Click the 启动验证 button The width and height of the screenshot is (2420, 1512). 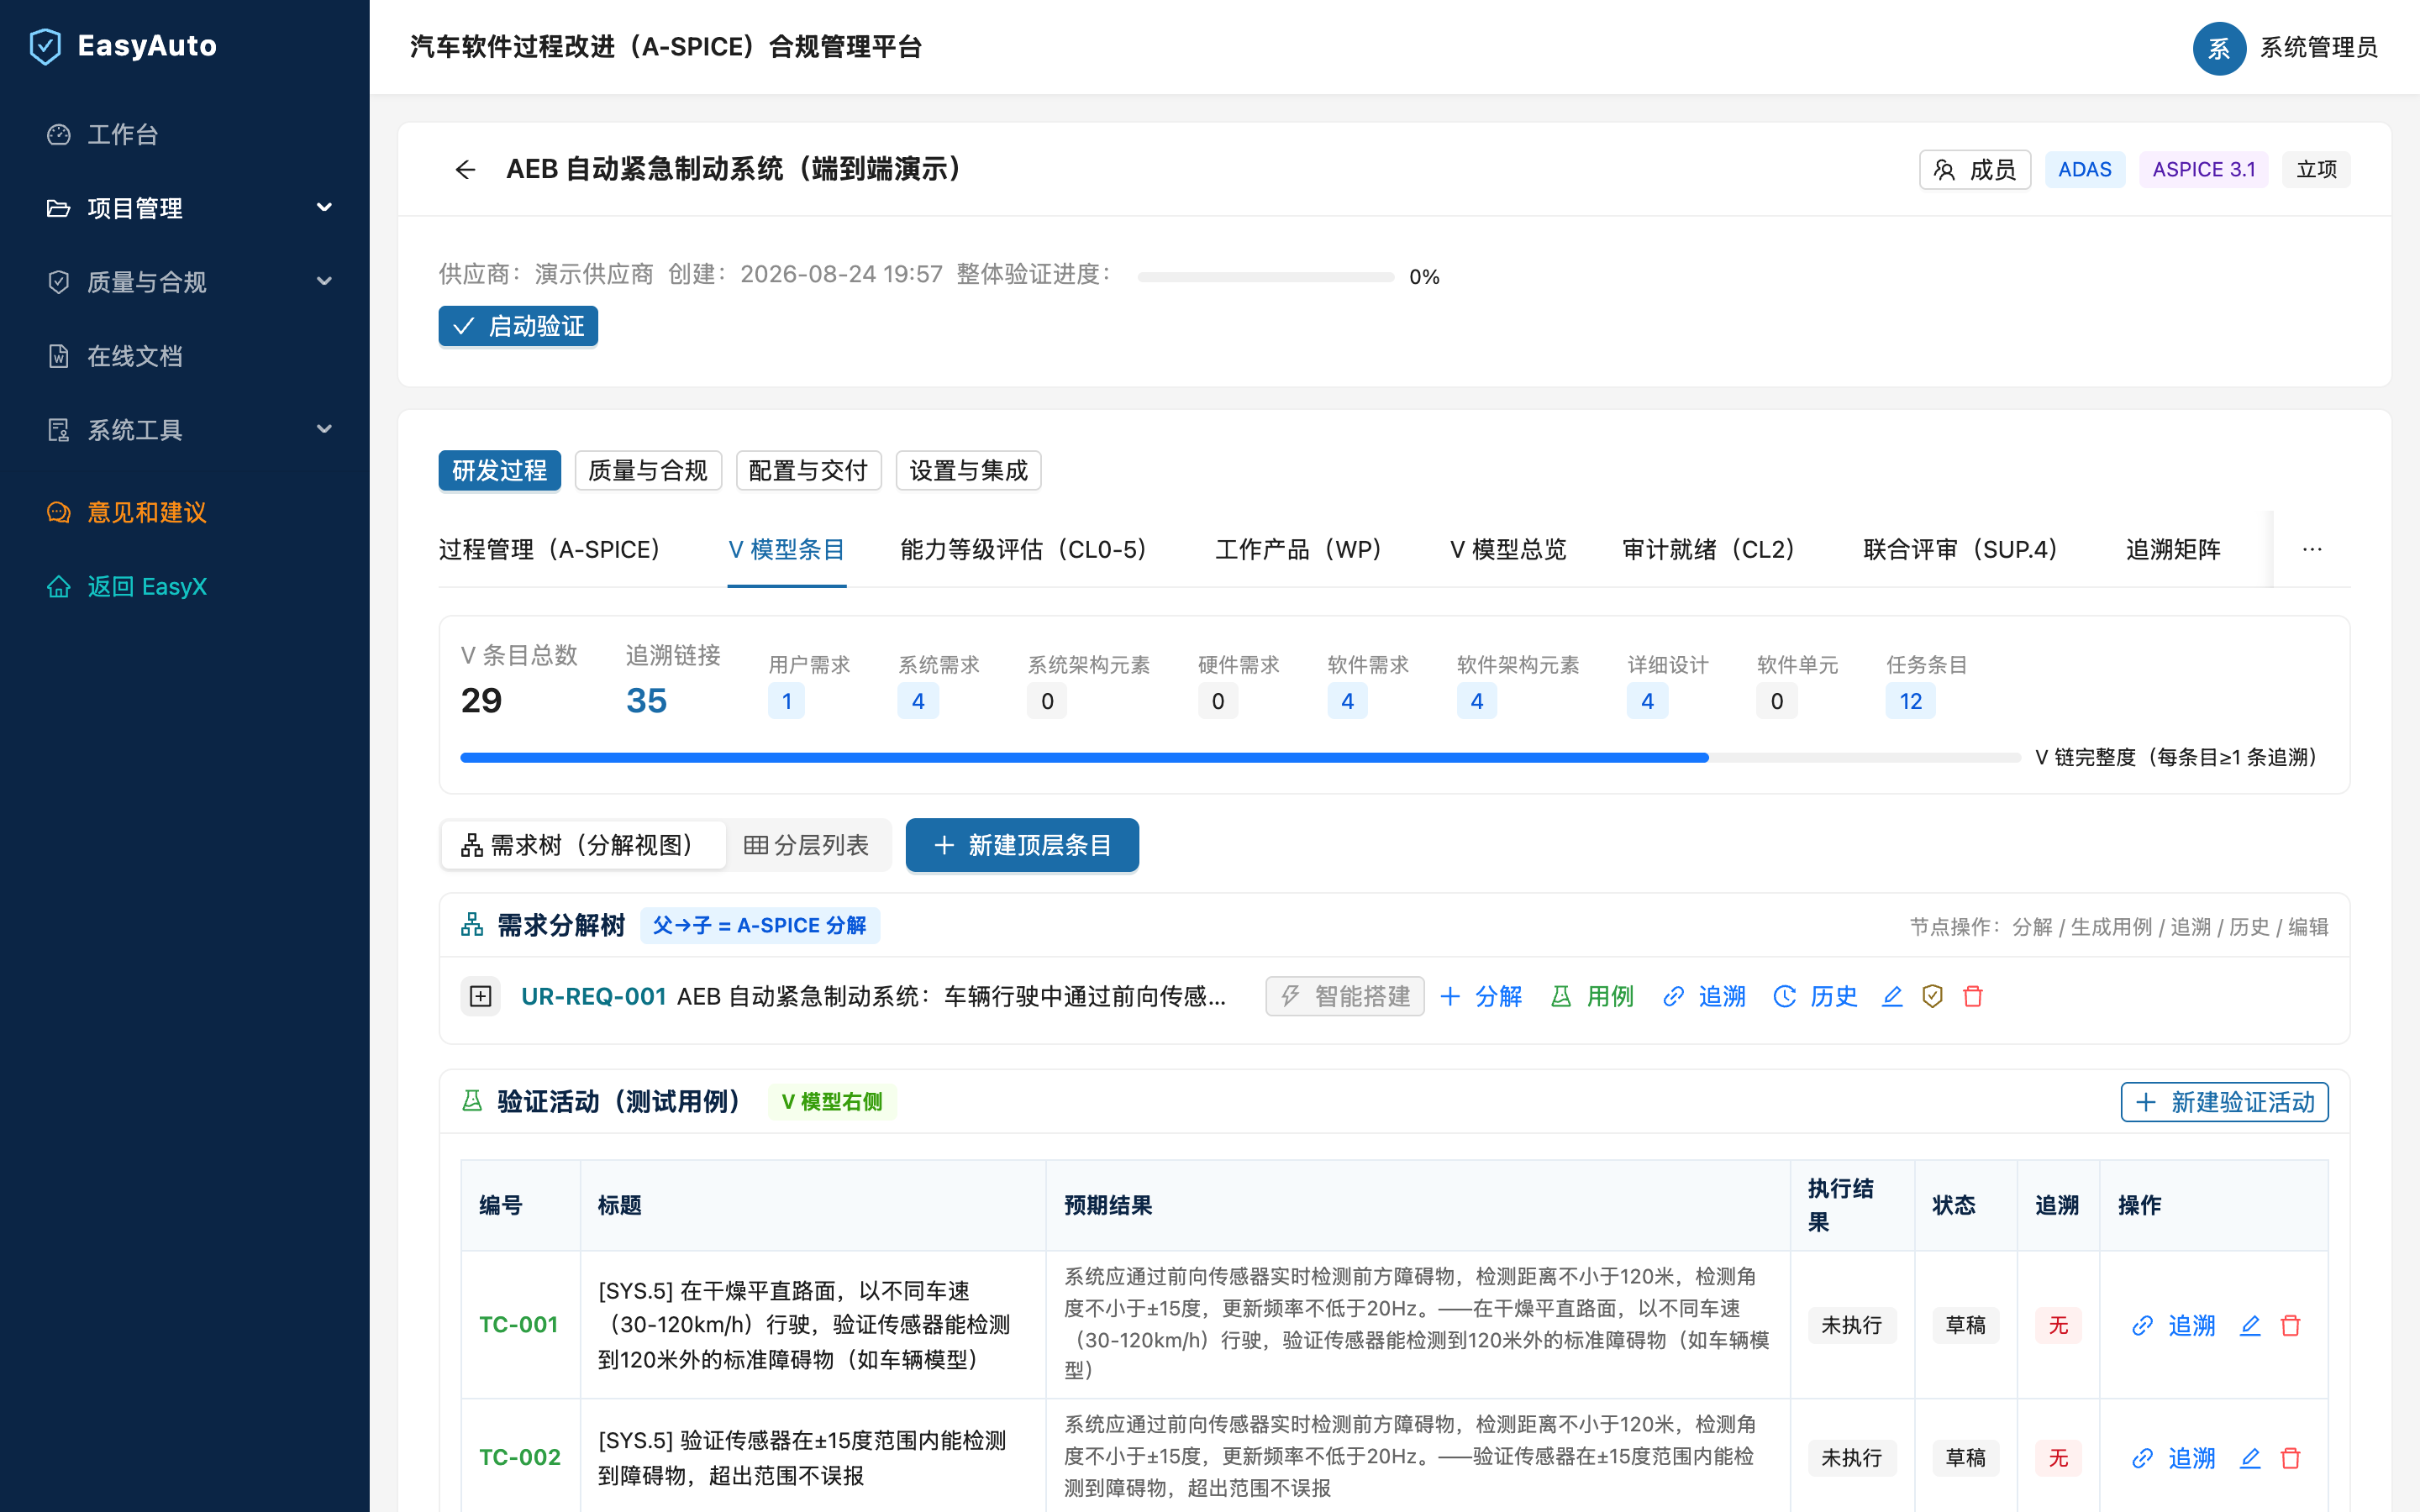[x=518, y=326]
